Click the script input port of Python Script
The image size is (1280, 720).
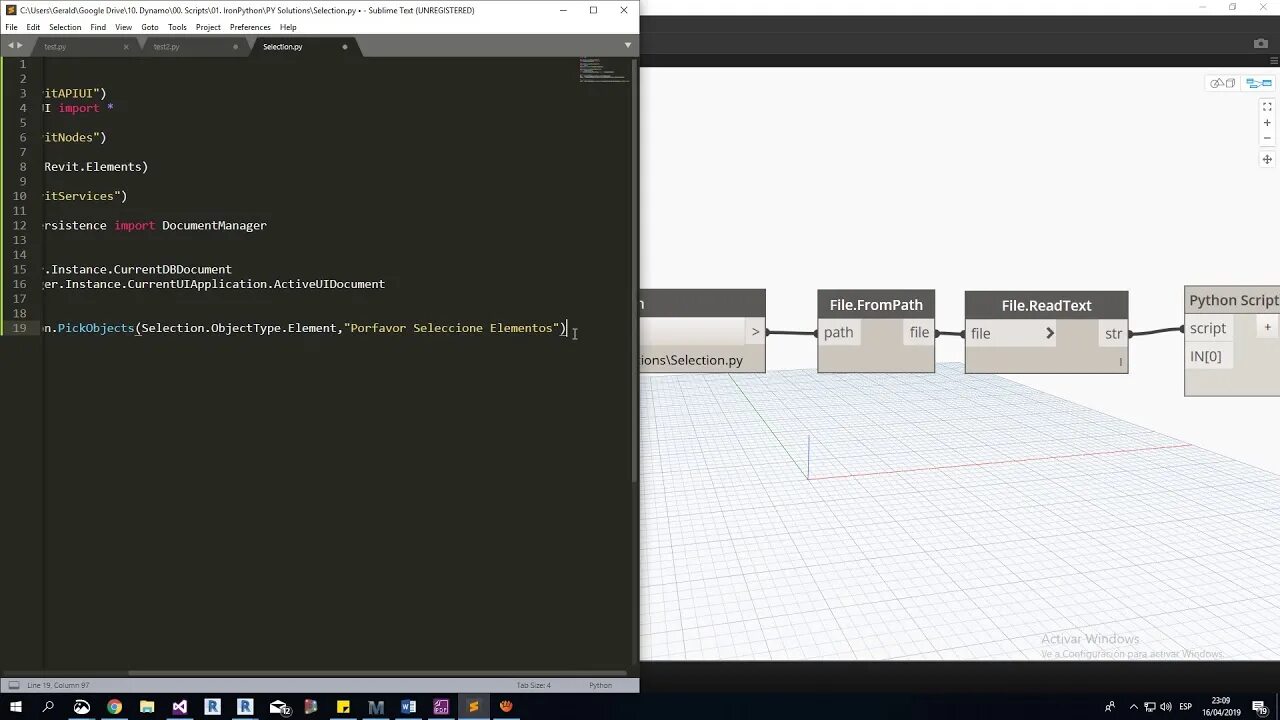(x=1207, y=328)
